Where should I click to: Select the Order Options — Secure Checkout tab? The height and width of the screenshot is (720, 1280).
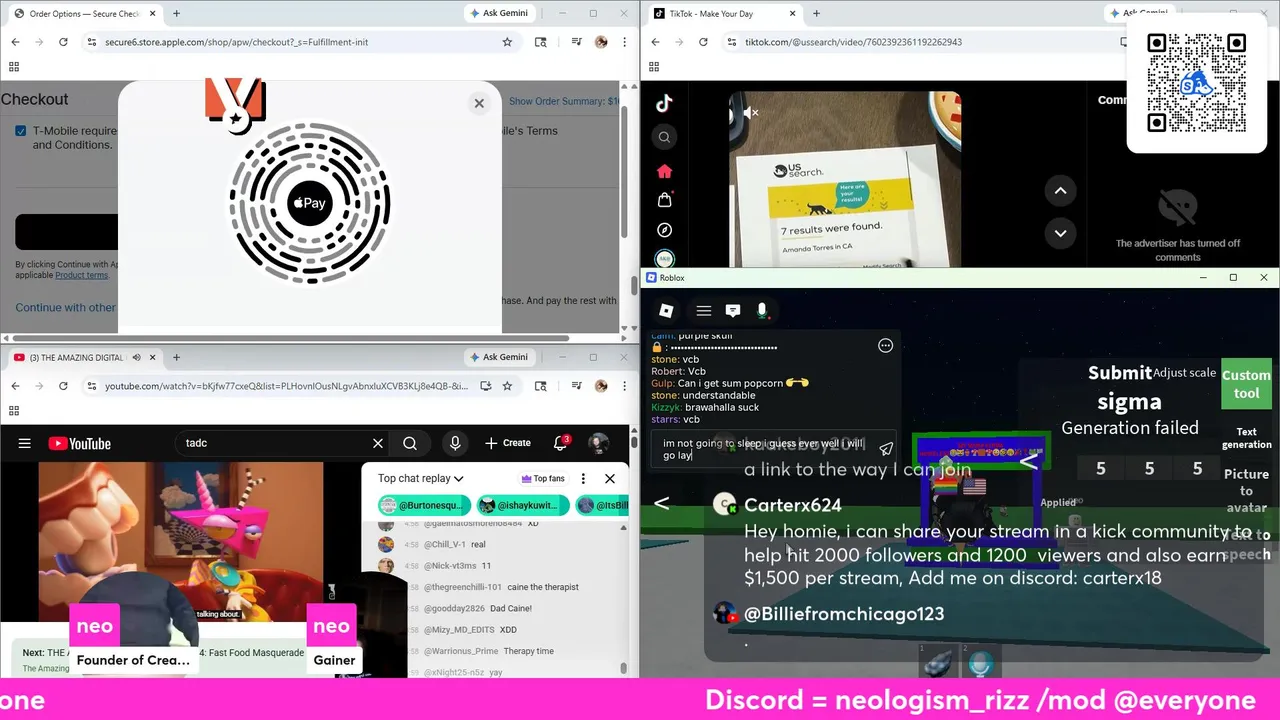tap(83, 13)
